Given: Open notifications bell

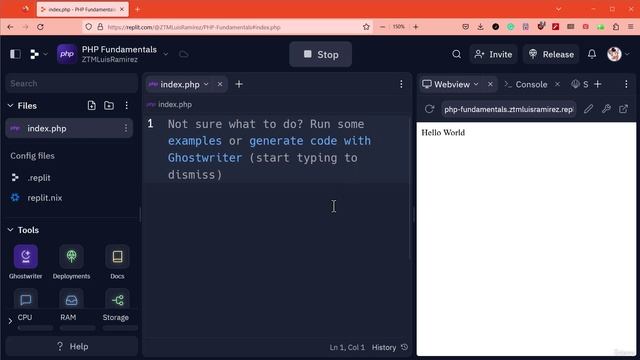Looking at the screenshot, I should [x=592, y=54].
